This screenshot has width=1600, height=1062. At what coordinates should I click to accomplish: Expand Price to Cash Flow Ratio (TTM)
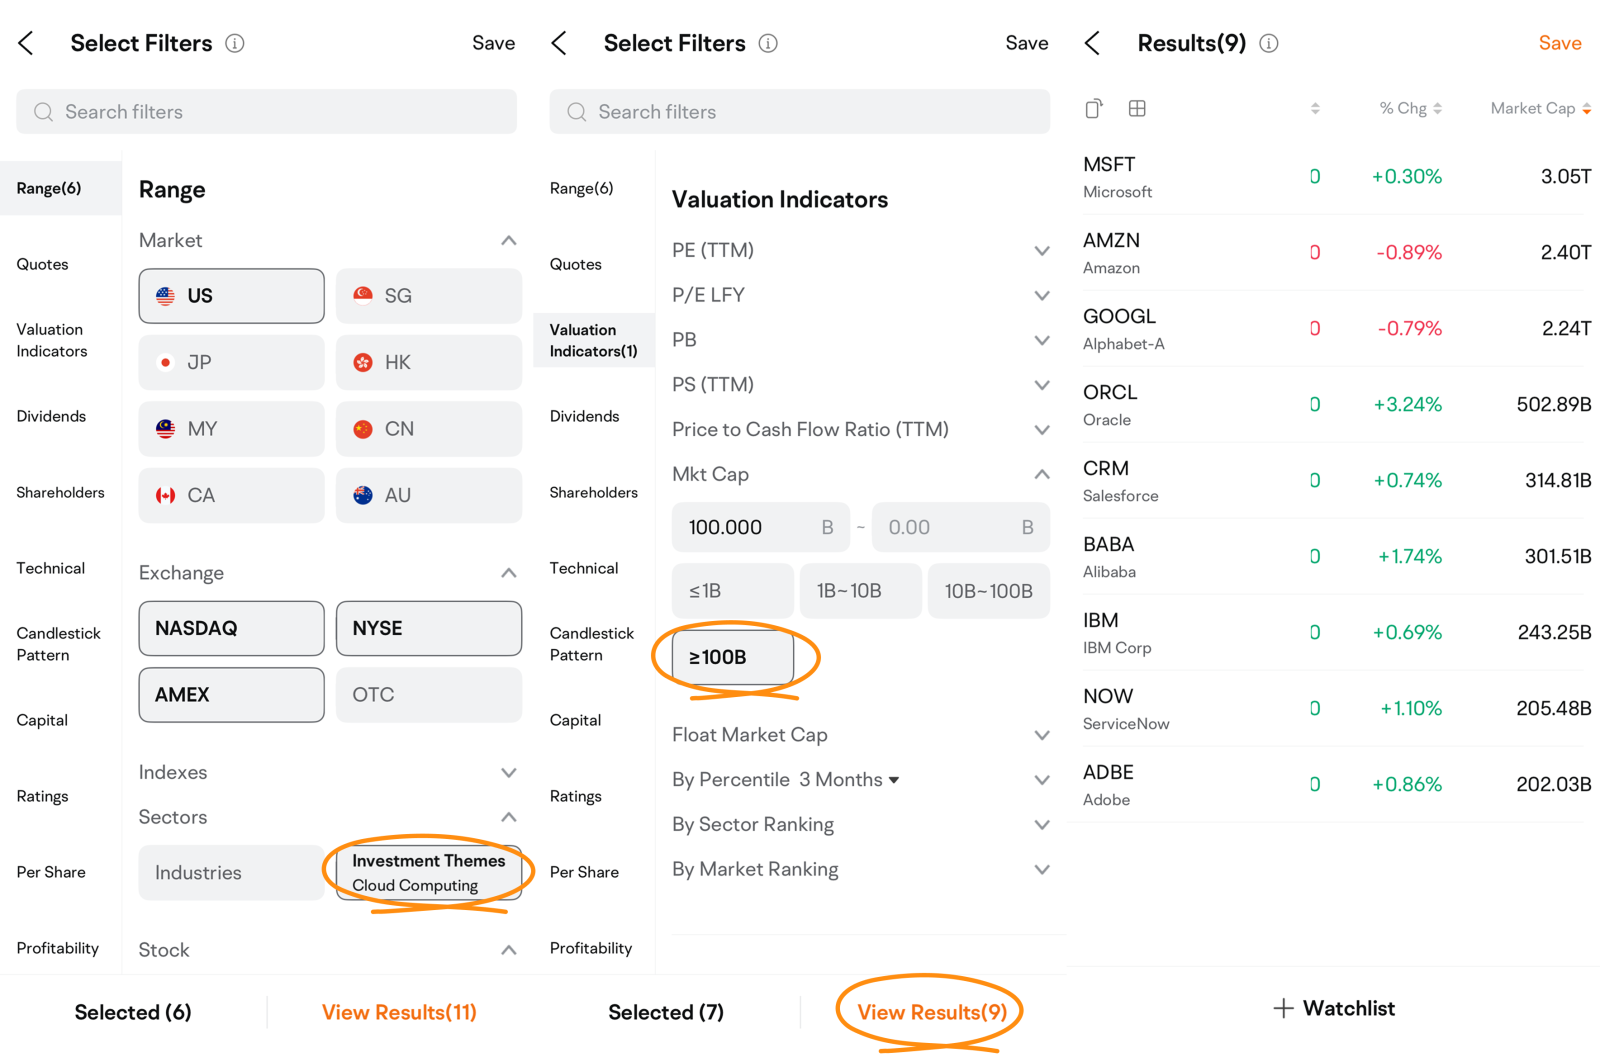(x=1042, y=430)
